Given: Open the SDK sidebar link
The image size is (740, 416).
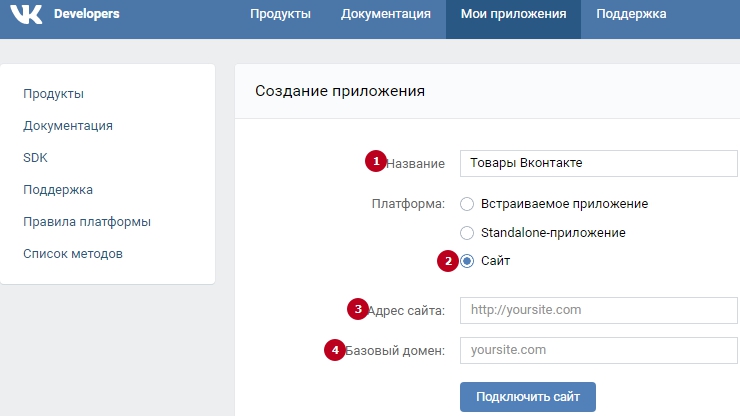Looking at the screenshot, I should [35, 158].
